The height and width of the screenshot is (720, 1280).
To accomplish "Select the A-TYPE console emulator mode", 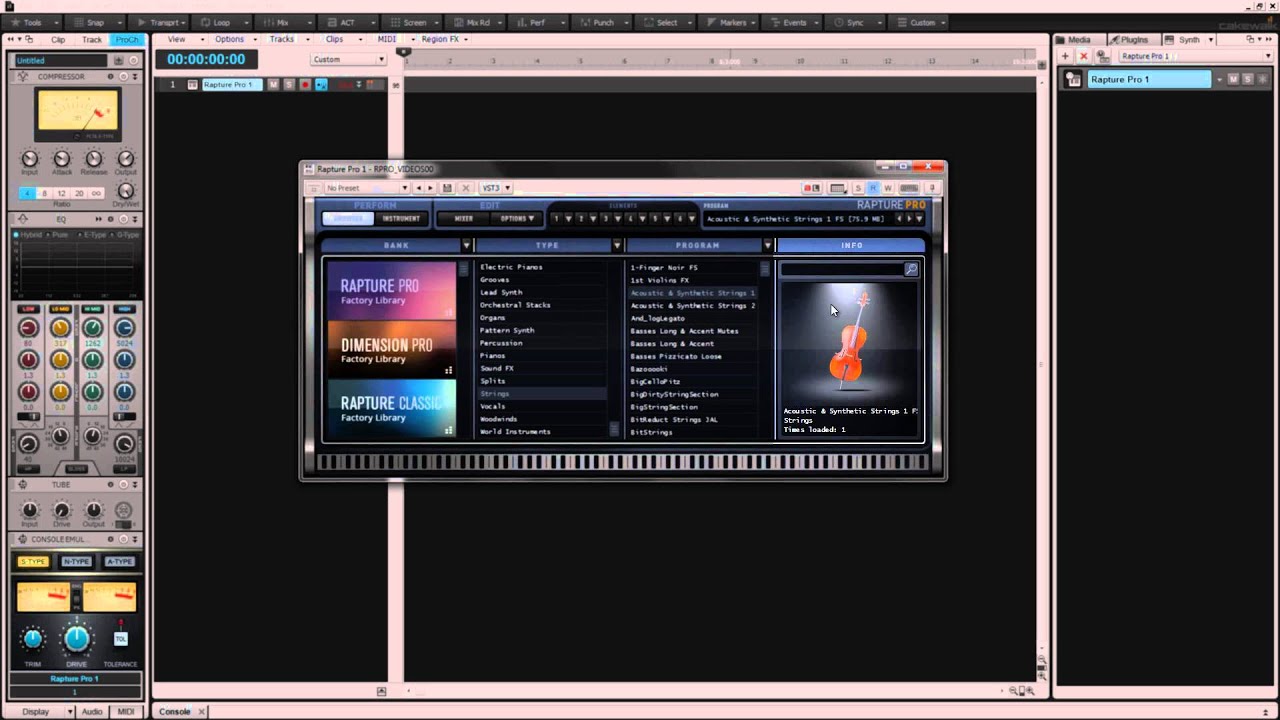I will [x=120, y=561].
